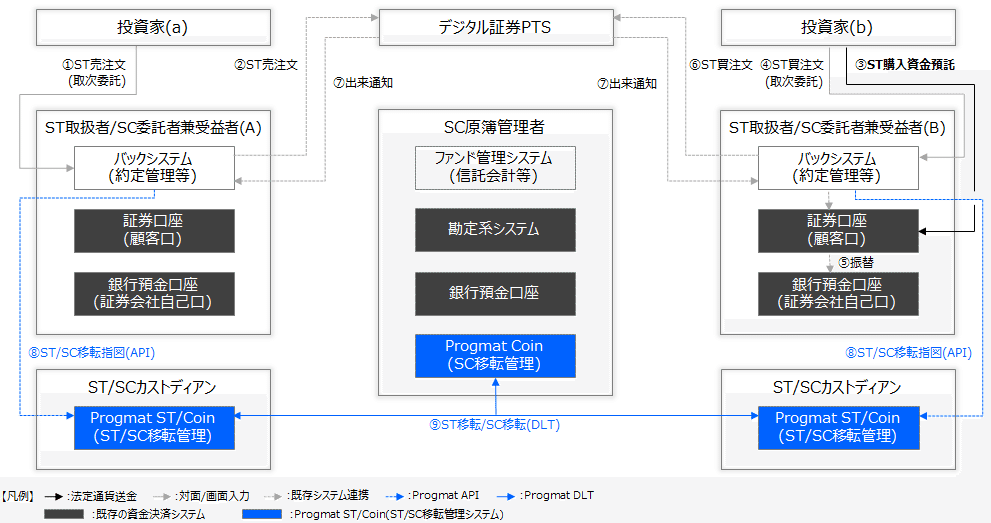
Task: Click Progmat ST/Coin box under panel (A)
Action: coord(154,428)
